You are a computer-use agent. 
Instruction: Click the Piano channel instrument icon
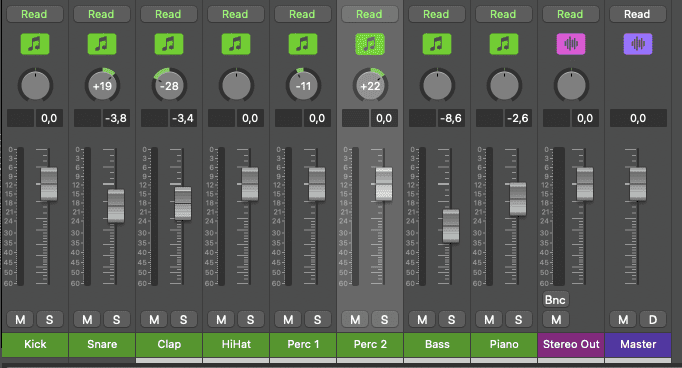504,44
